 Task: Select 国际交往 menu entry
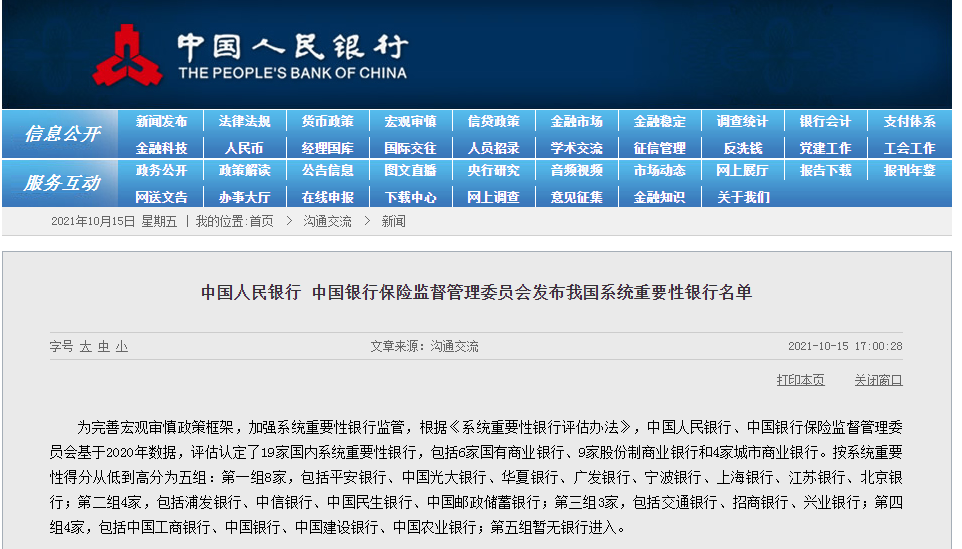point(410,148)
